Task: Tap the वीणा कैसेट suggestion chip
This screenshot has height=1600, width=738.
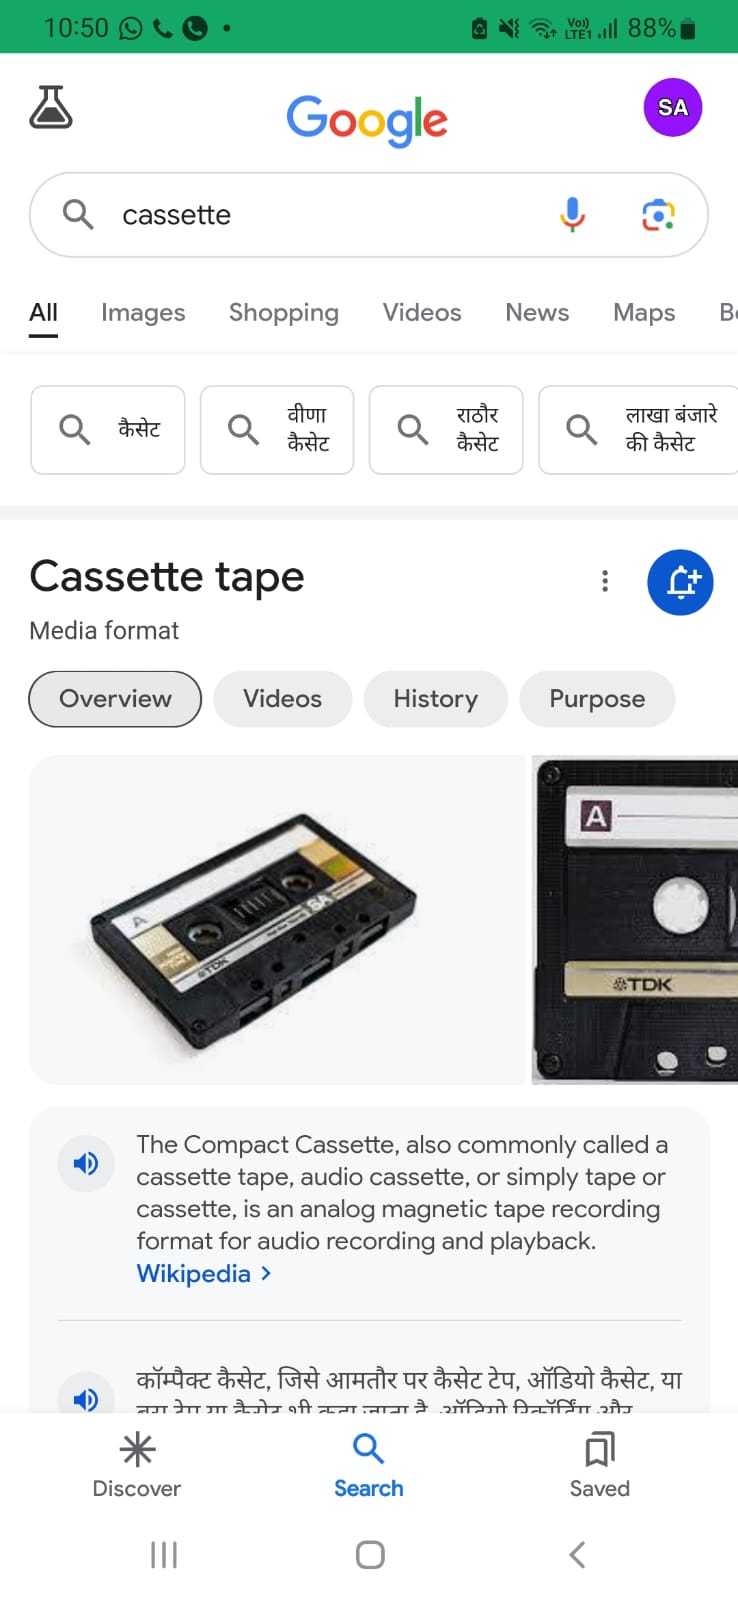Action: [x=277, y=430]
